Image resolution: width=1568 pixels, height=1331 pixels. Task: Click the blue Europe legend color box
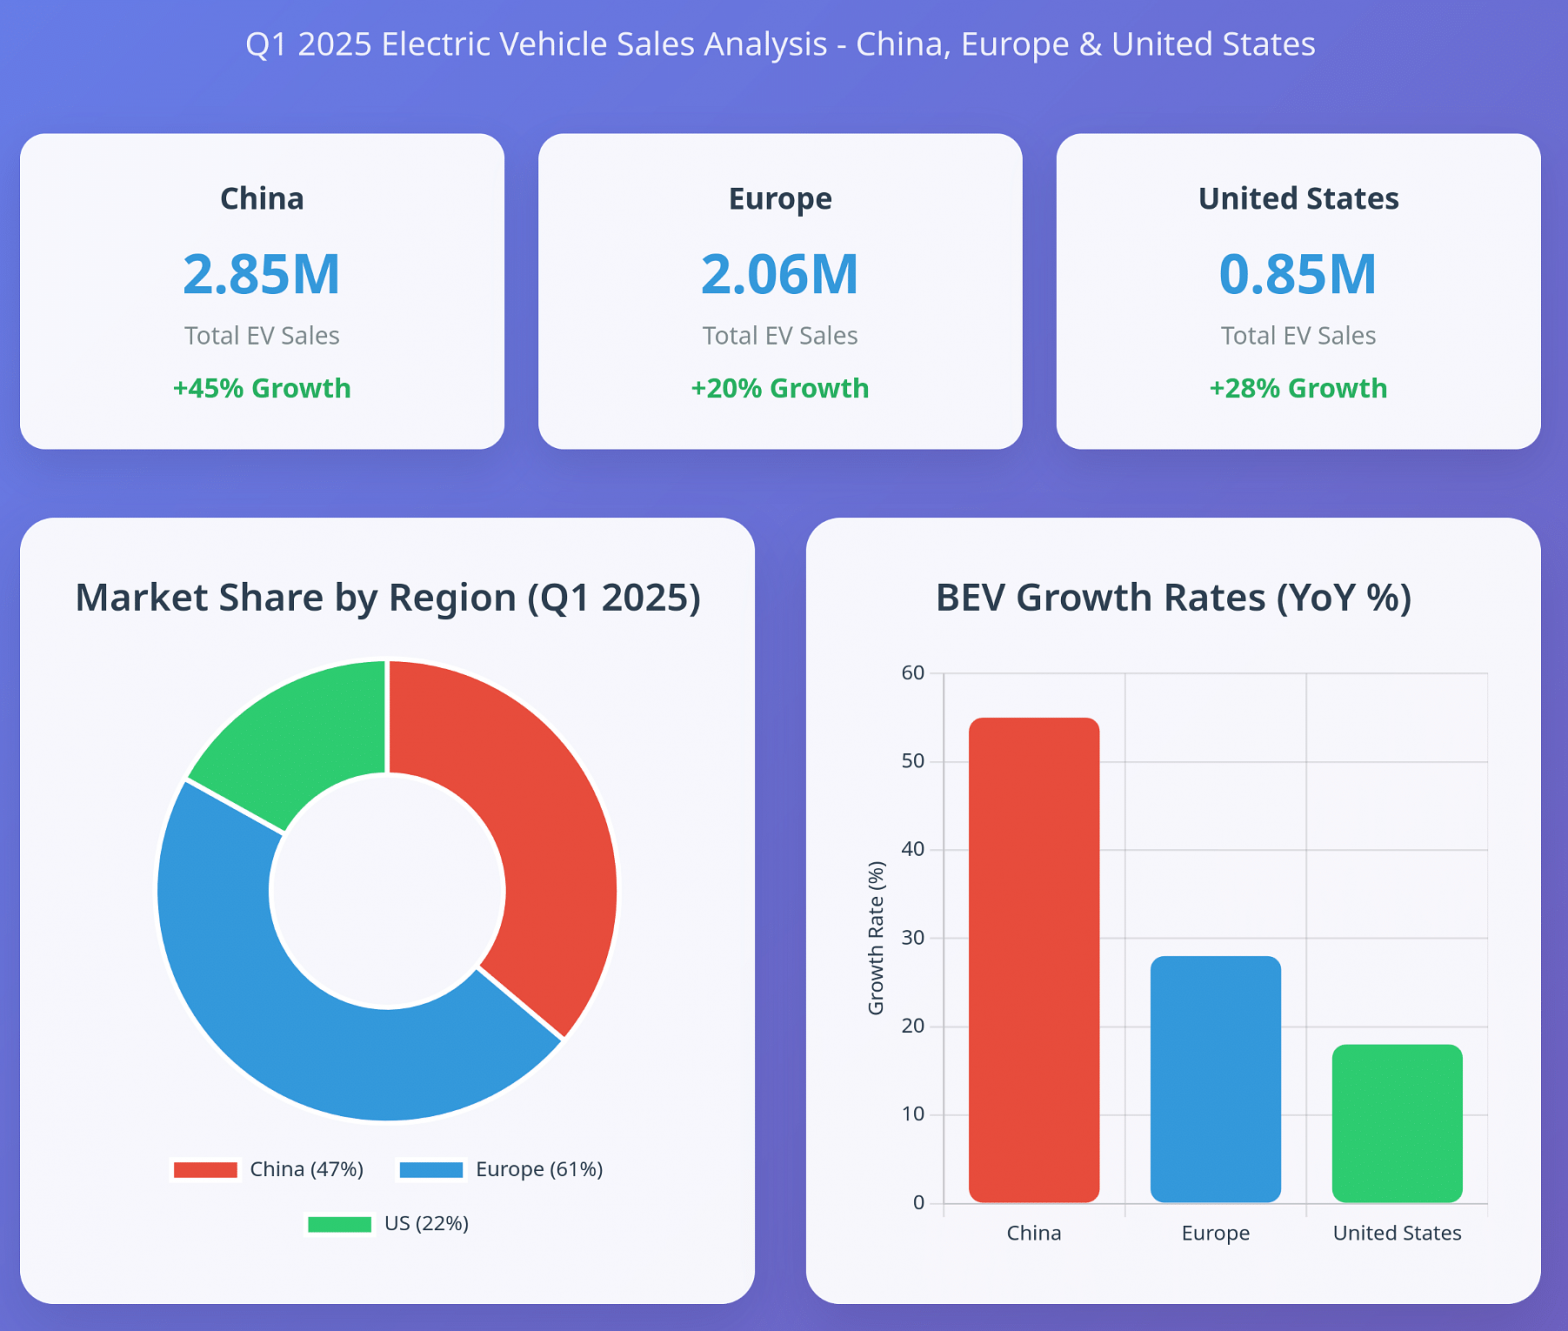(x=431, y=1169)
